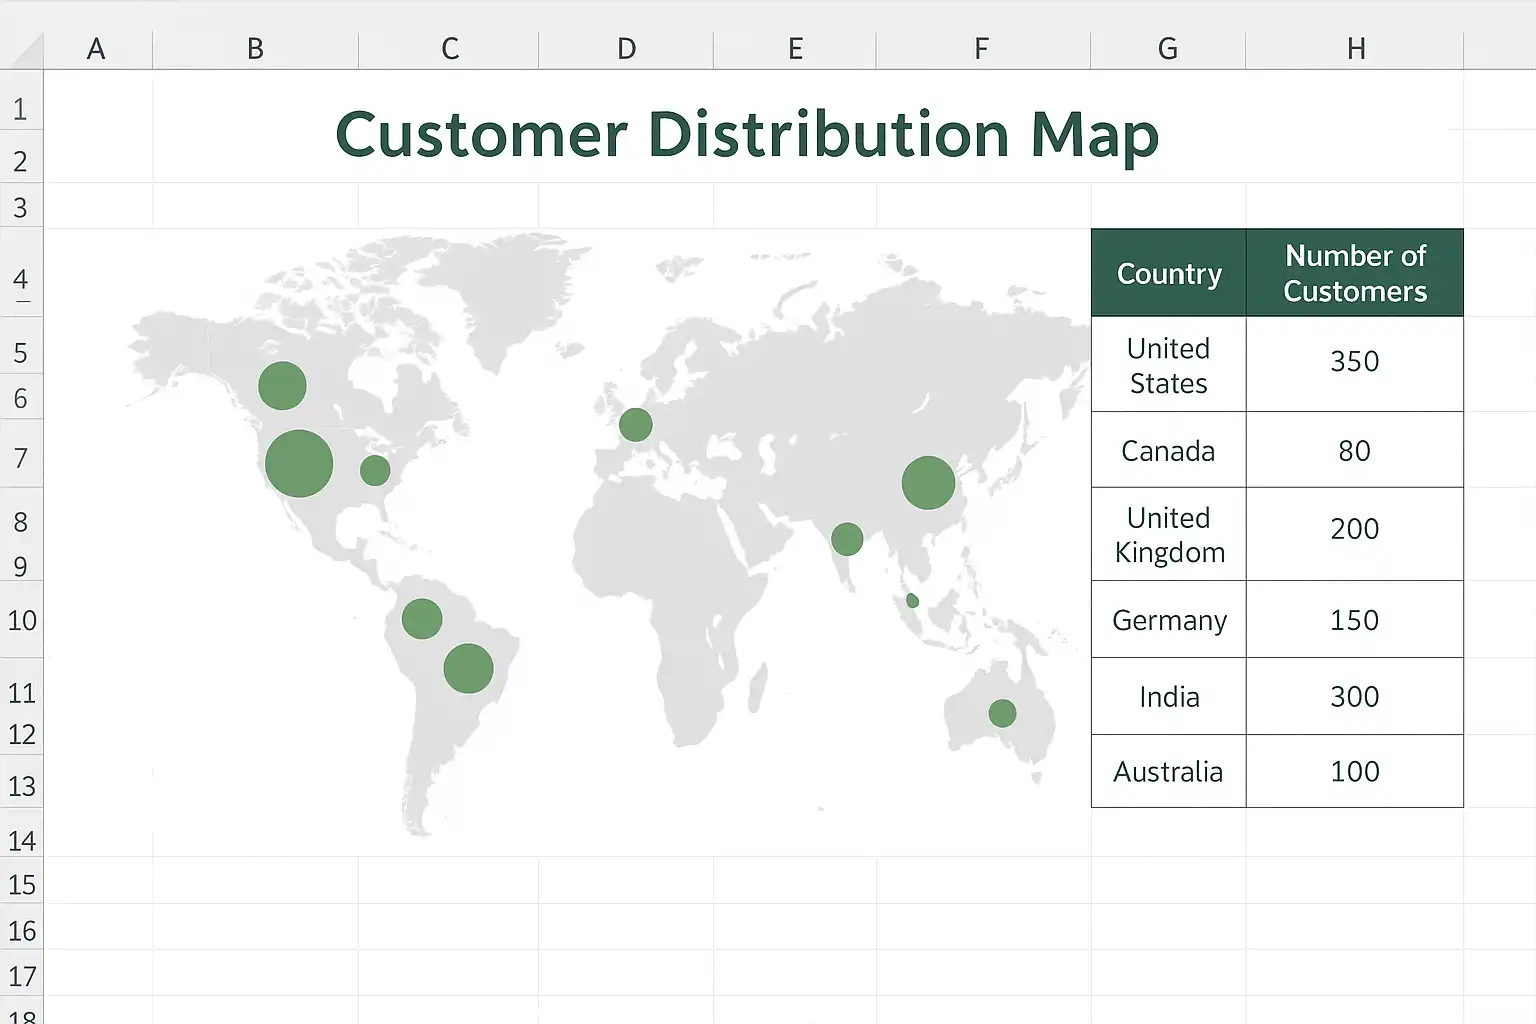Screen dimensions: 1536x1024
Task: Click the row 12 header
Action: tap(21, 734)
